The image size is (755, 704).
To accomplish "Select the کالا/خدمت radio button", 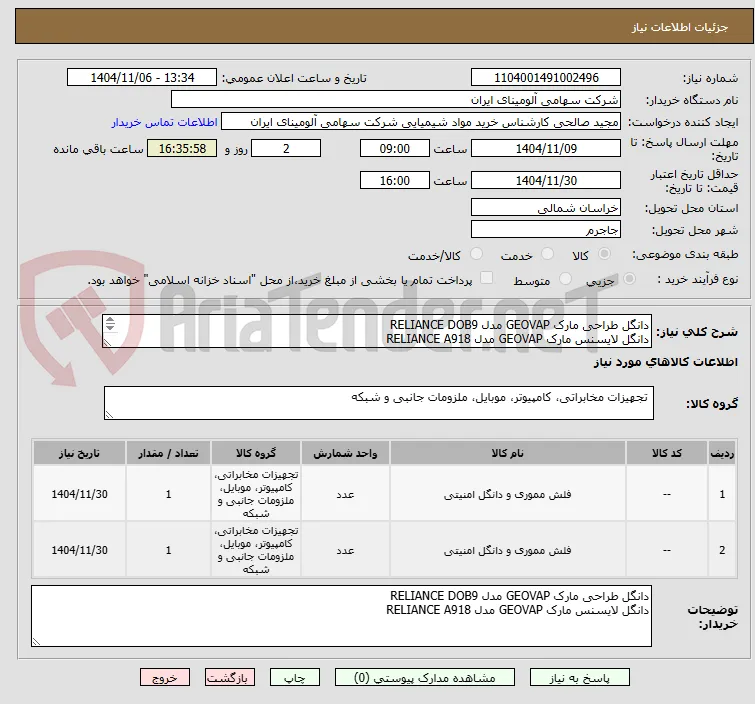I will [x=476, y=254].
